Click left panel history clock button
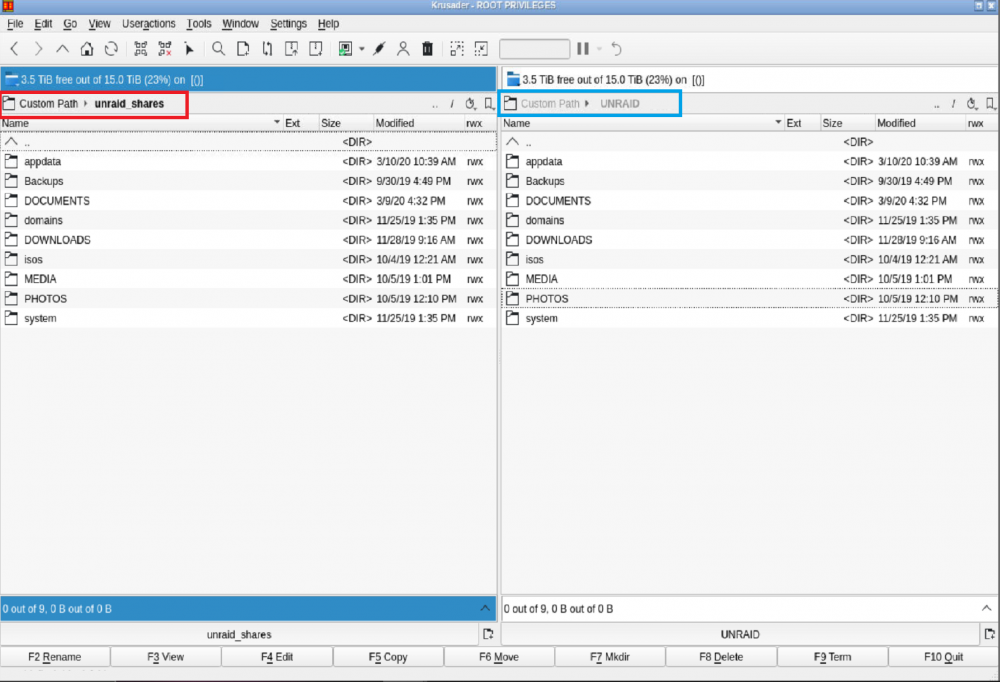 (x=471, y=103)
